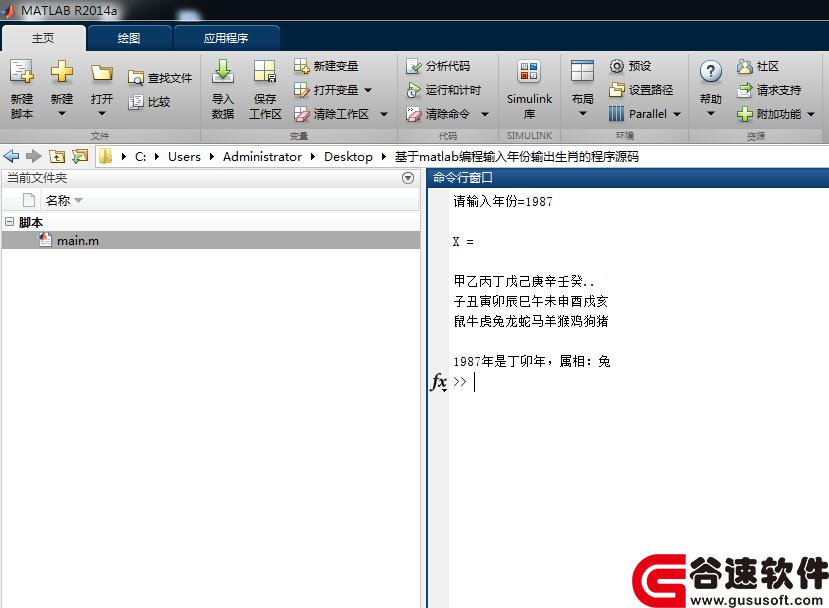
Task: Click Desktop in the address path
Action: tap(348, 156)
